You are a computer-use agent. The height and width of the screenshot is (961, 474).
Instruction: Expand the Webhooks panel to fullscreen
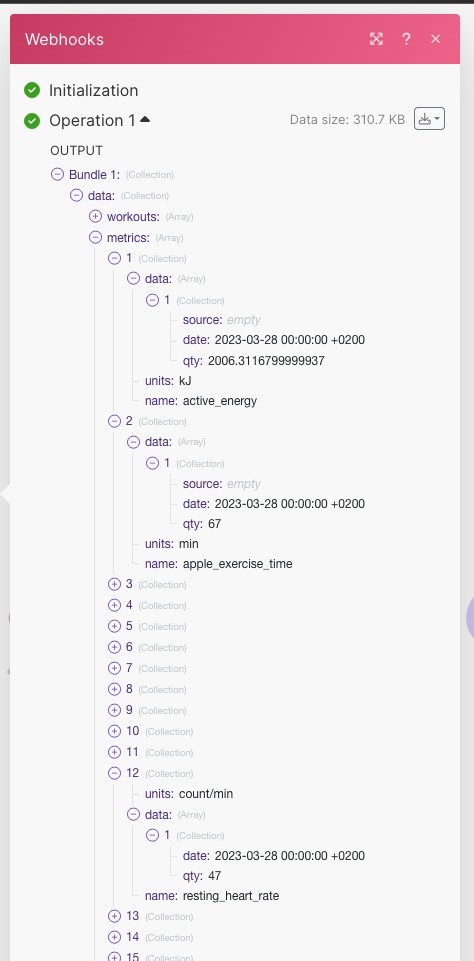click(377, 39)
